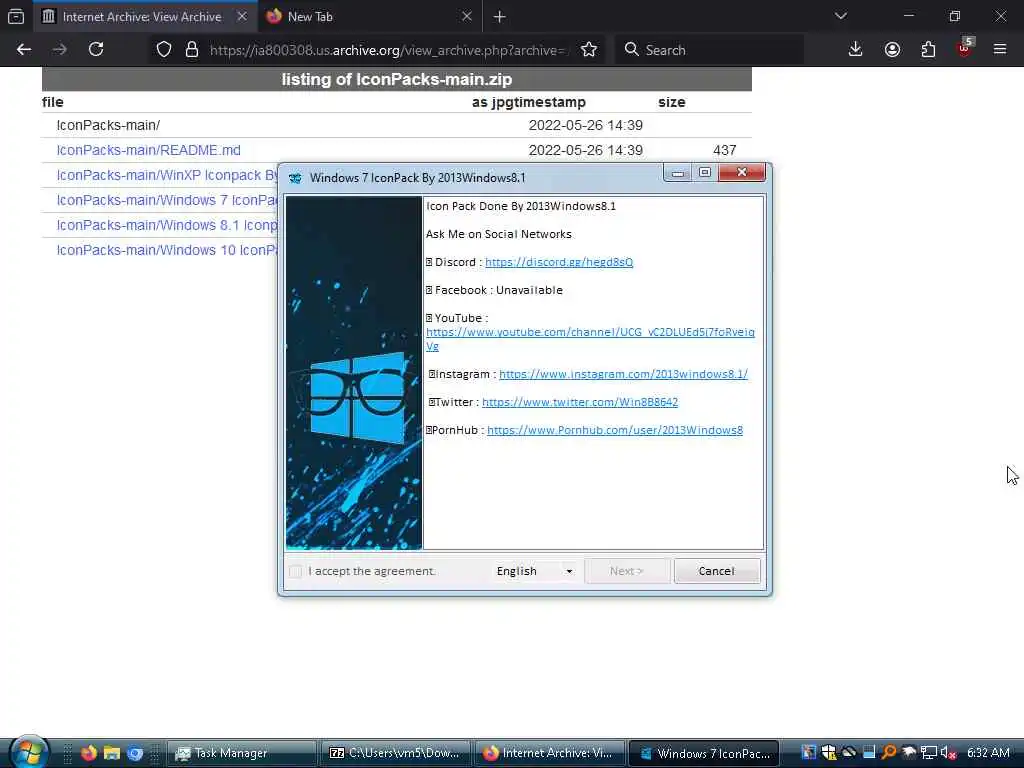Switch to the 7-Zip C:\Users taskbar button
The image size is (1024, 768).
[395, 753]
